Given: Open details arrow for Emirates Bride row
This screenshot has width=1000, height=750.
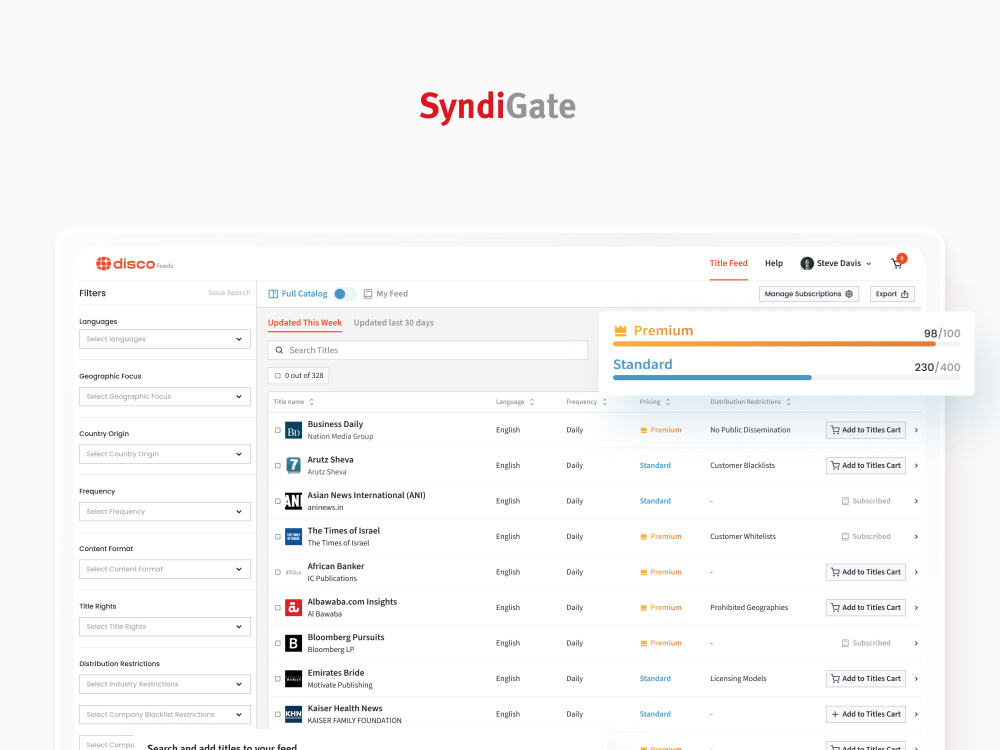Looking at the screenshot, I should click(x=916, y=679).
